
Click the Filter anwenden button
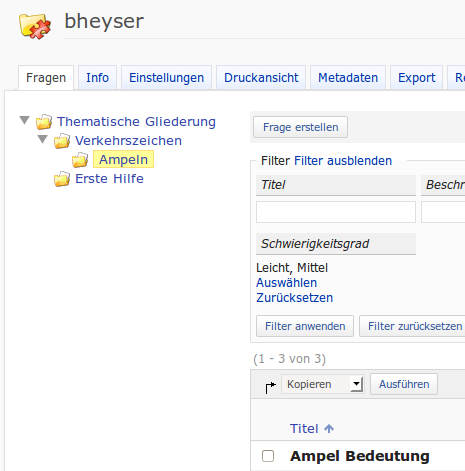point(305,326)
